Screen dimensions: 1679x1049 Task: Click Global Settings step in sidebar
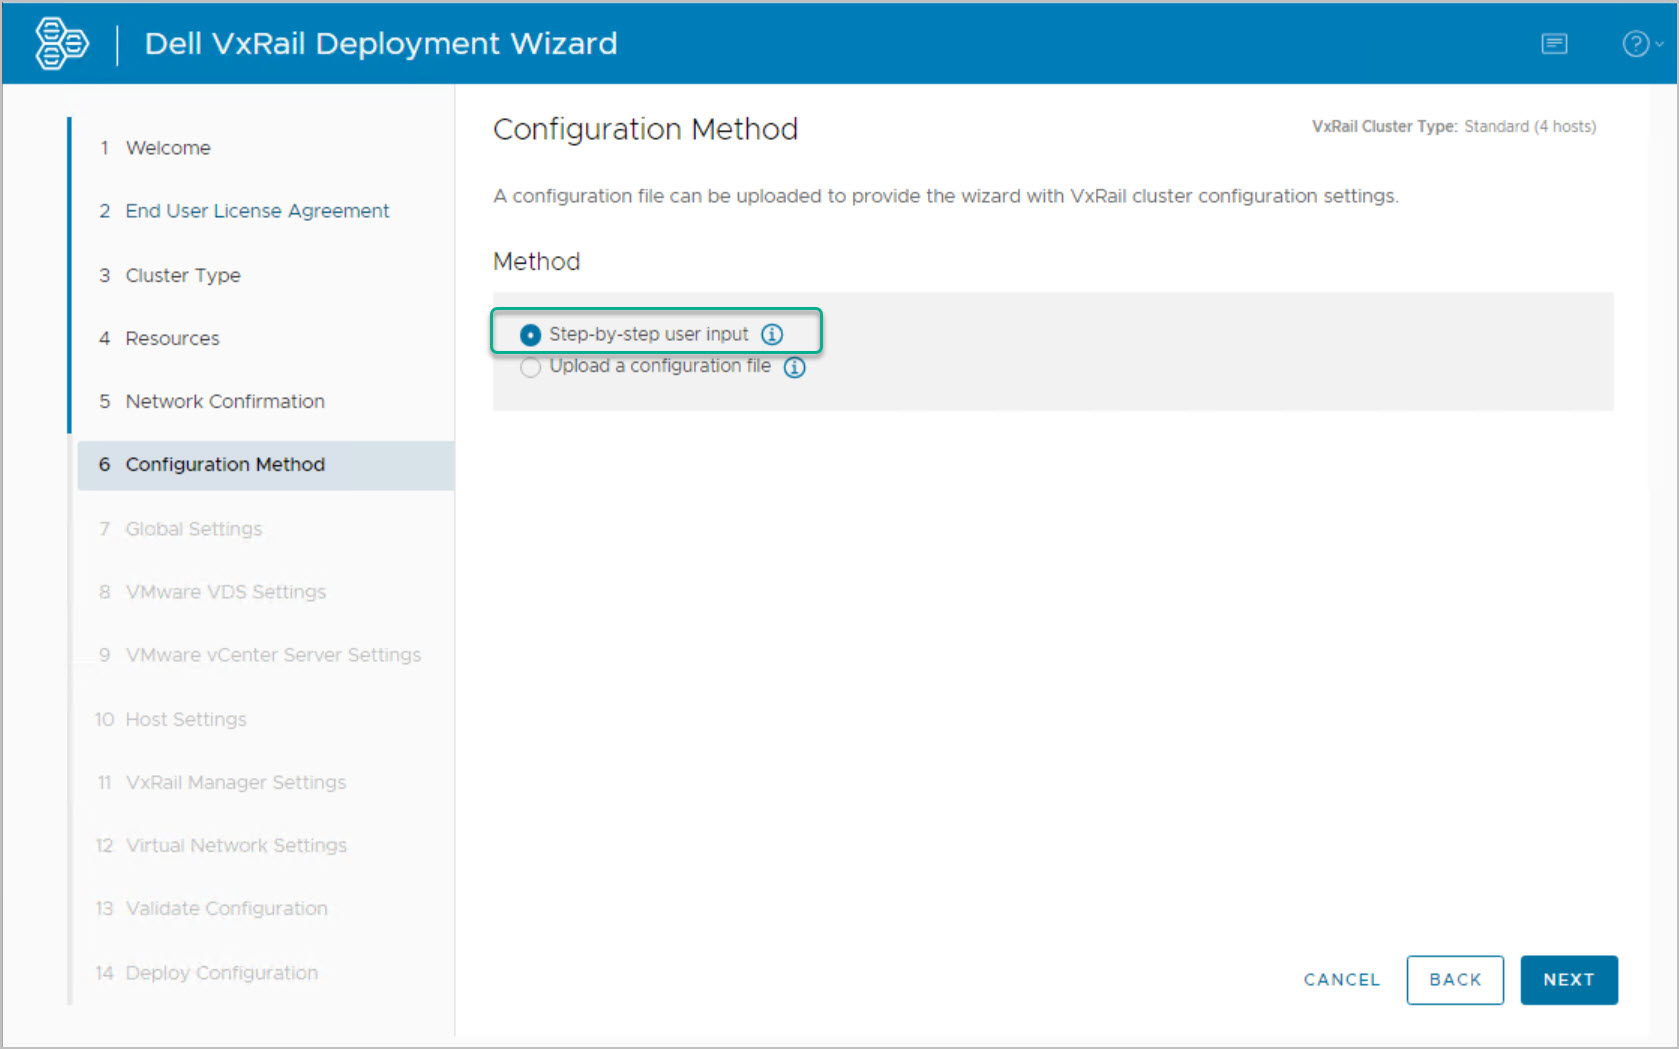(193, 529)
